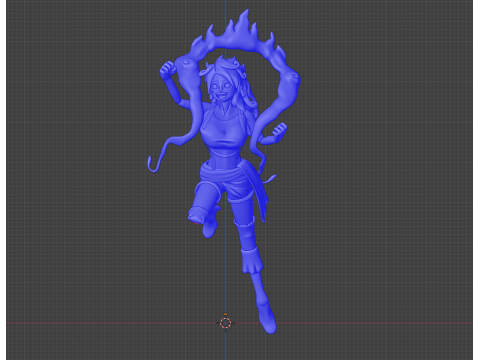Click the character's torso tank top
The width and height of the screenshot is (480, 360).
point(222,132)
